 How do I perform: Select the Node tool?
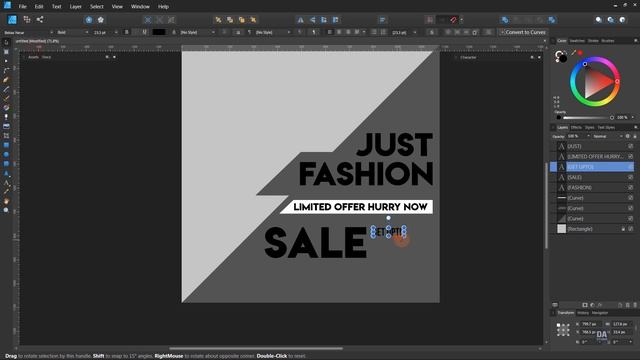[x=6, y=61]
